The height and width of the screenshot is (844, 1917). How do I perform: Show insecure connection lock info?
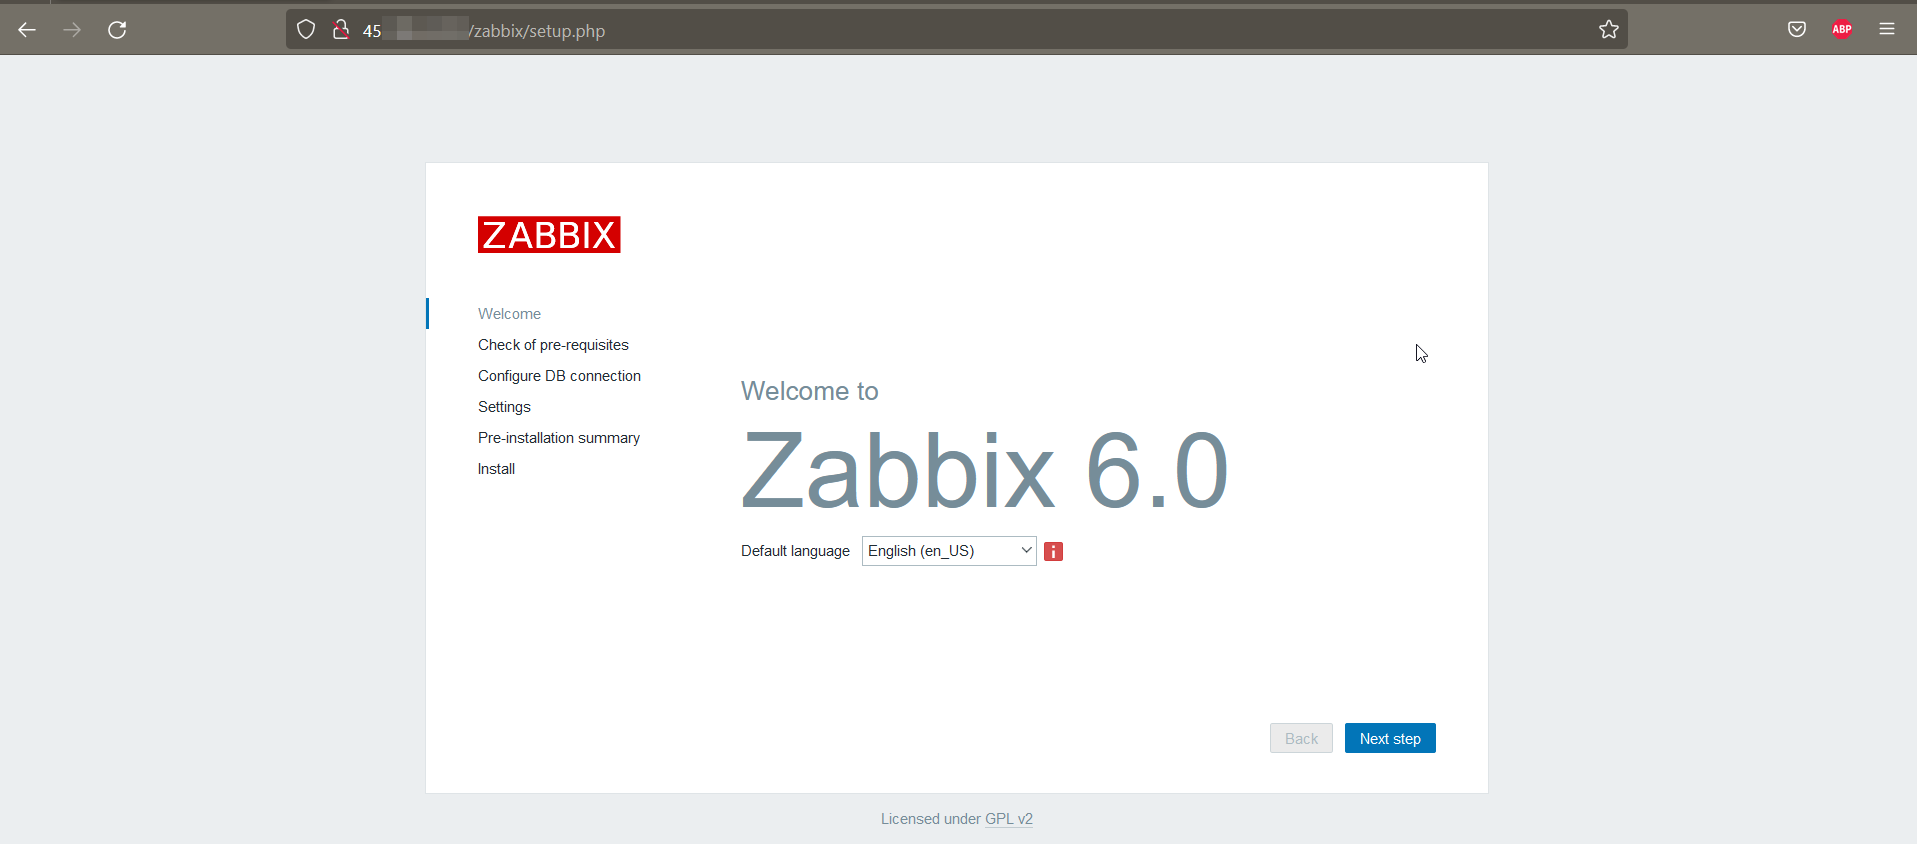(x=341, y=30)
